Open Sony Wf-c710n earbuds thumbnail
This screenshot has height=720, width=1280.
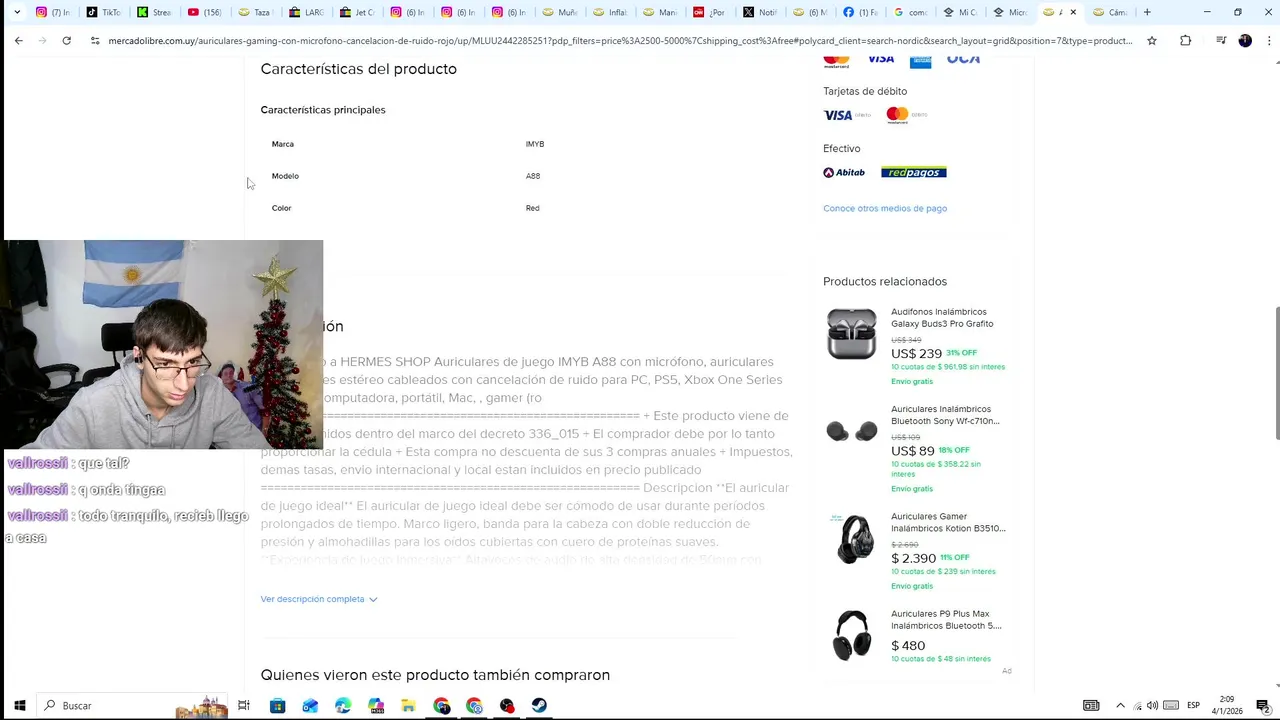(x=852, y=431)
